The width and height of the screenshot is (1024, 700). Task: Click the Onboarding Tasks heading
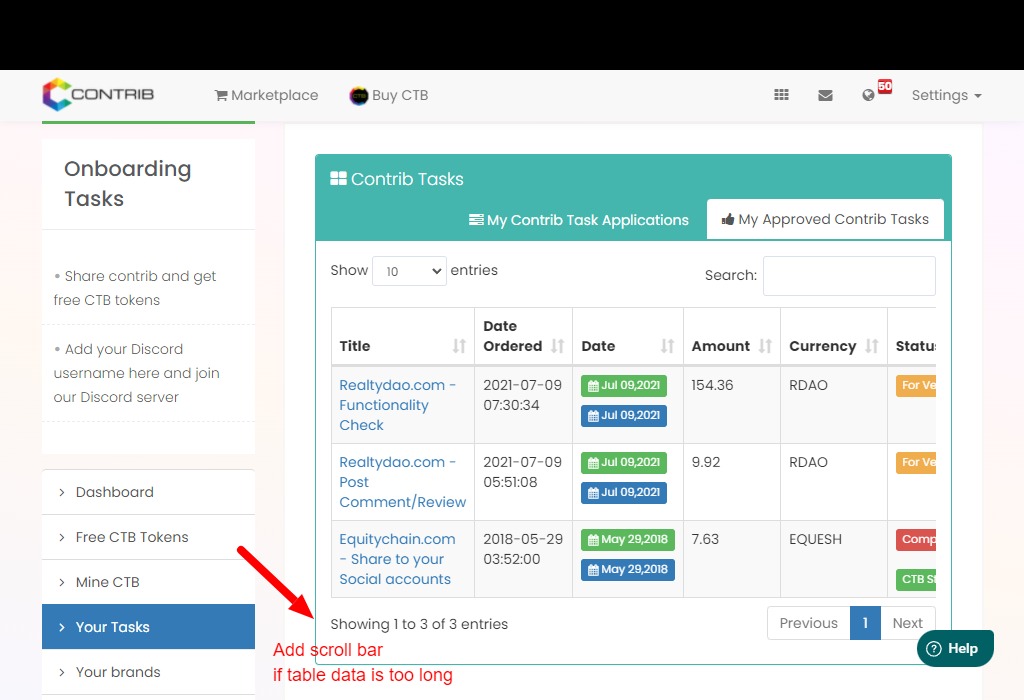pyautogui.click(x=127, y=183)
